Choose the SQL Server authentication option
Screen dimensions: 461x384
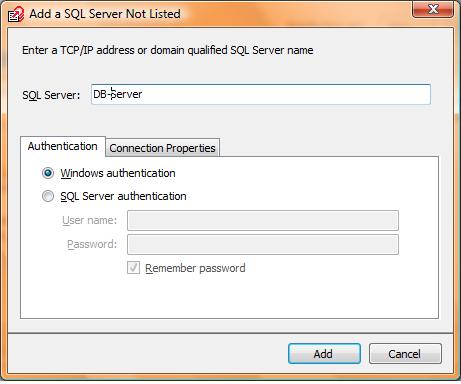coord(48,196)
